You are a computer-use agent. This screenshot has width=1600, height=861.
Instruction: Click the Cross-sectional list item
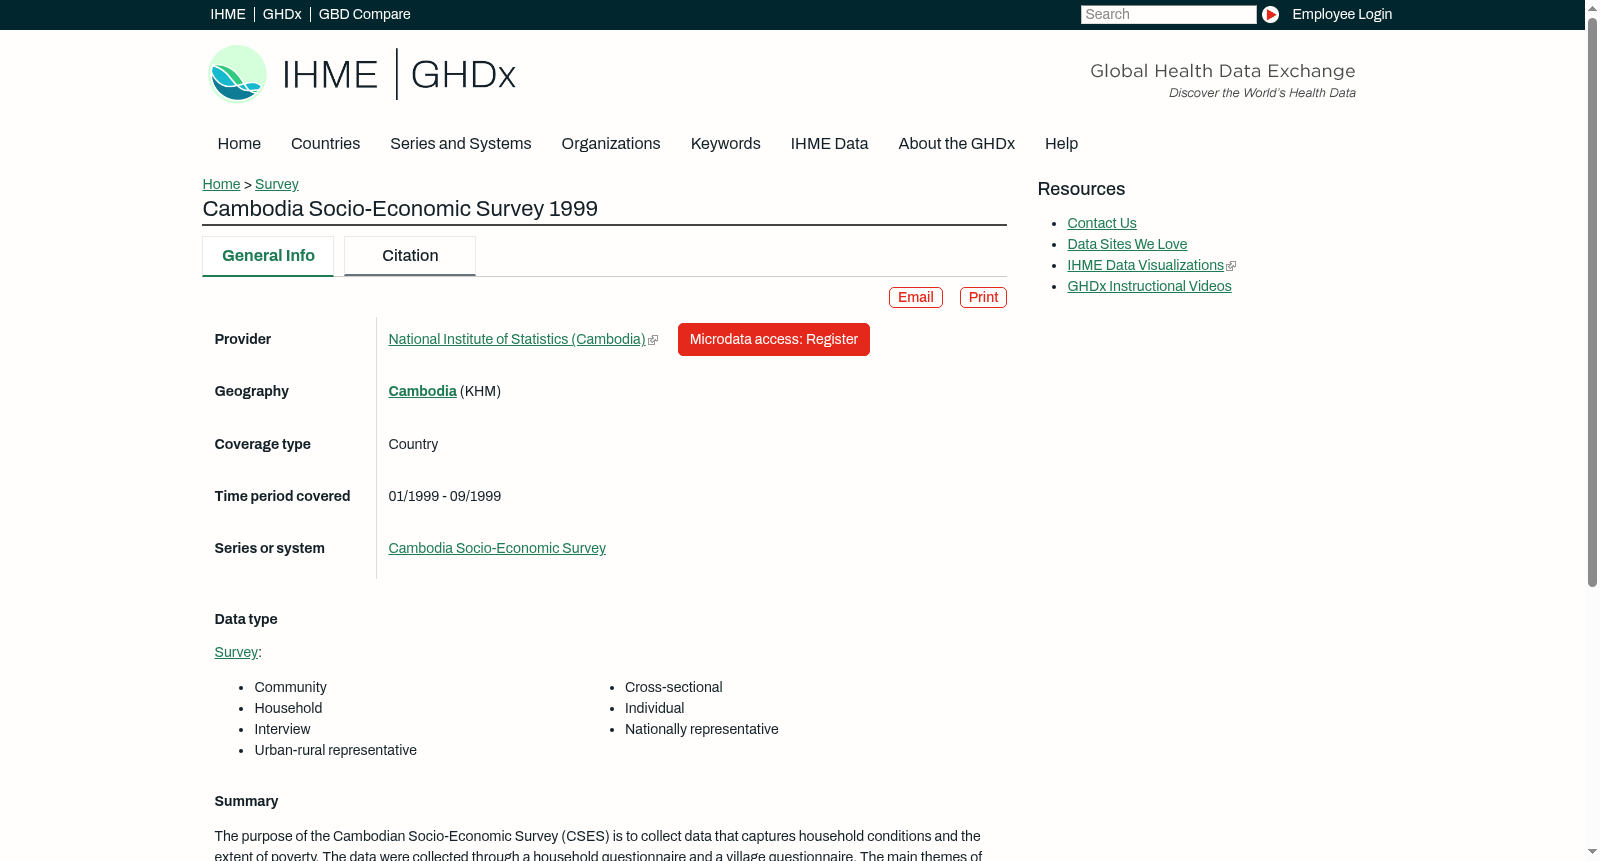(673, 687)
